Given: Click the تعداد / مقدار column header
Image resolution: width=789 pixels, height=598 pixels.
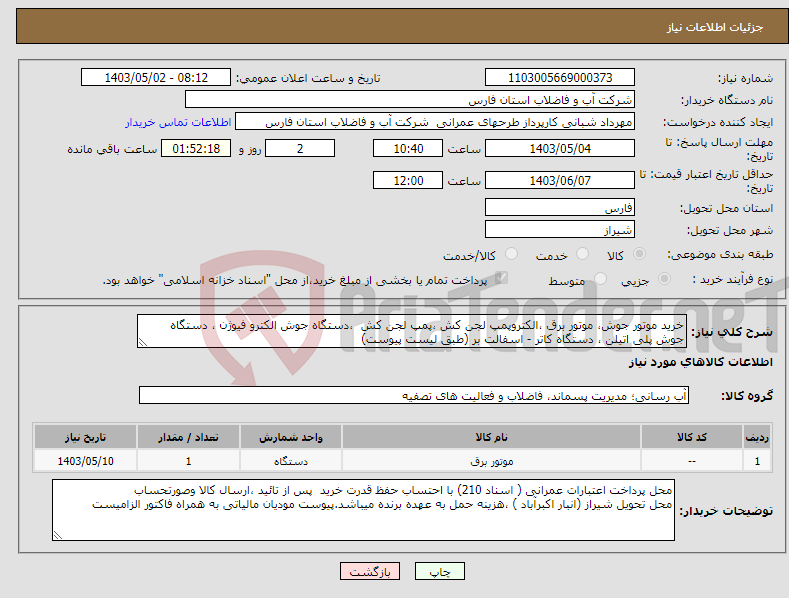Looking at the screenshot, I should pos(188,437).
